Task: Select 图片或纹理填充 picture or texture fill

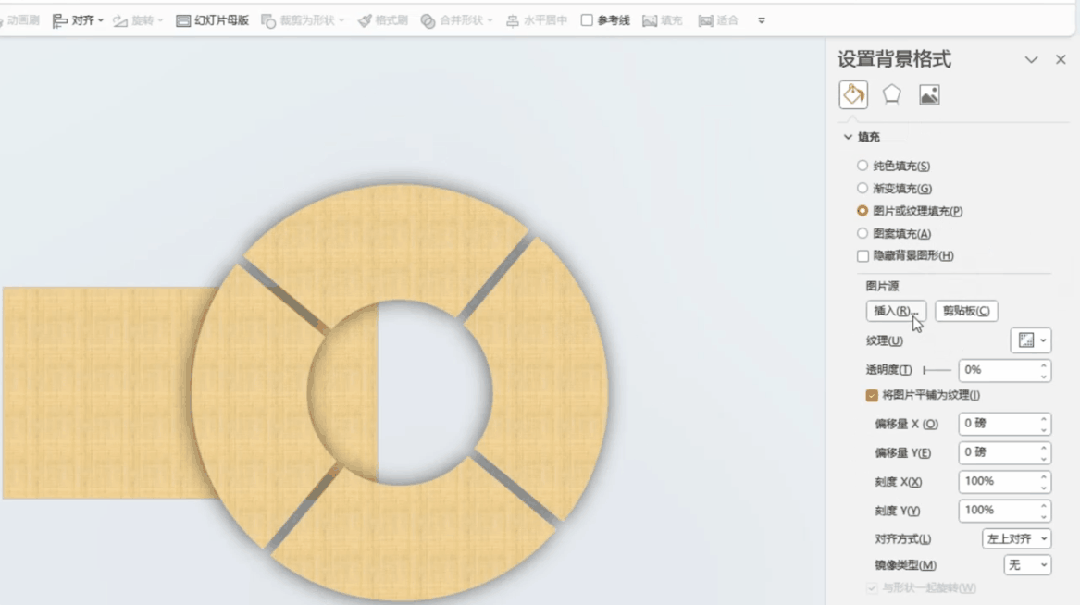Action: click(862, 211)
